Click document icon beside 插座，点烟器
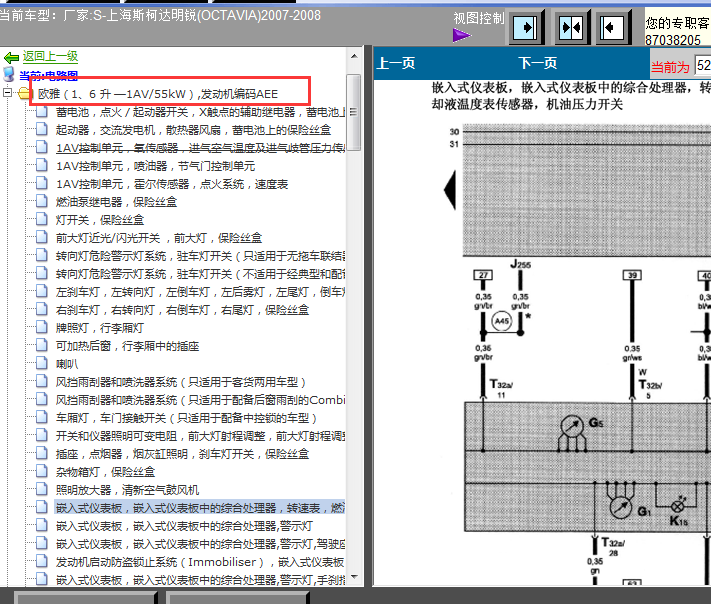This screenshot has height=604, width=711. (x=42, y=453)
